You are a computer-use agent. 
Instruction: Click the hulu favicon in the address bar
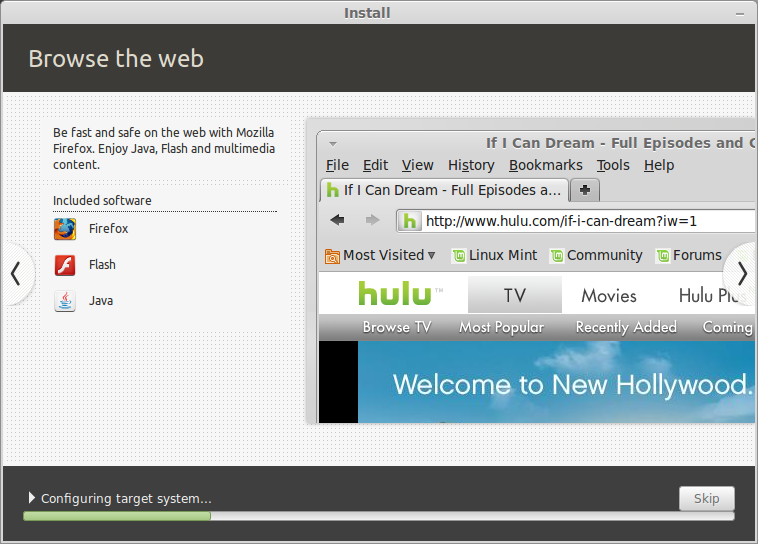pos(409,221)
